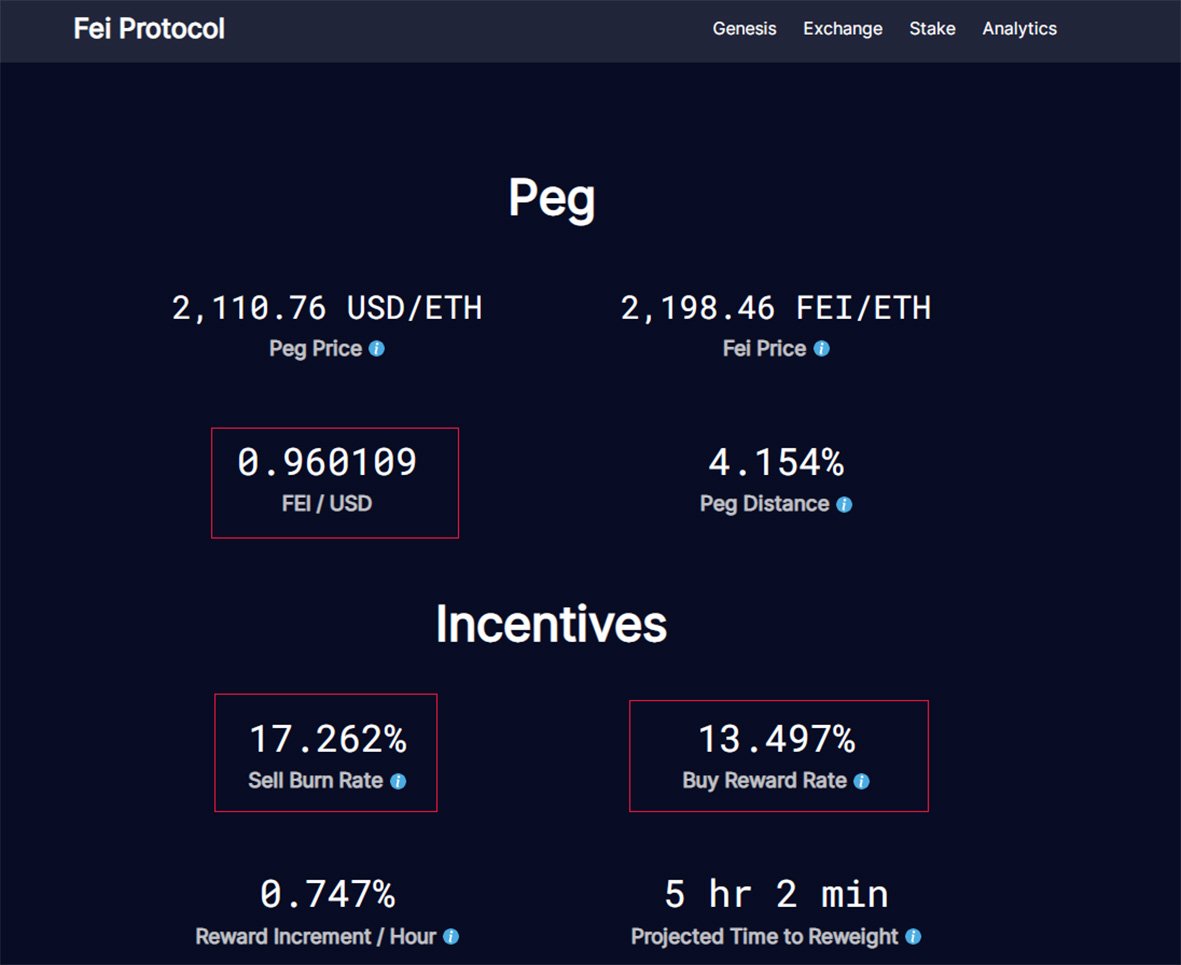Click the Reward Increment / Hour info icon
The height and width of the screenshot is (965, 1181).
pos(451,937)
